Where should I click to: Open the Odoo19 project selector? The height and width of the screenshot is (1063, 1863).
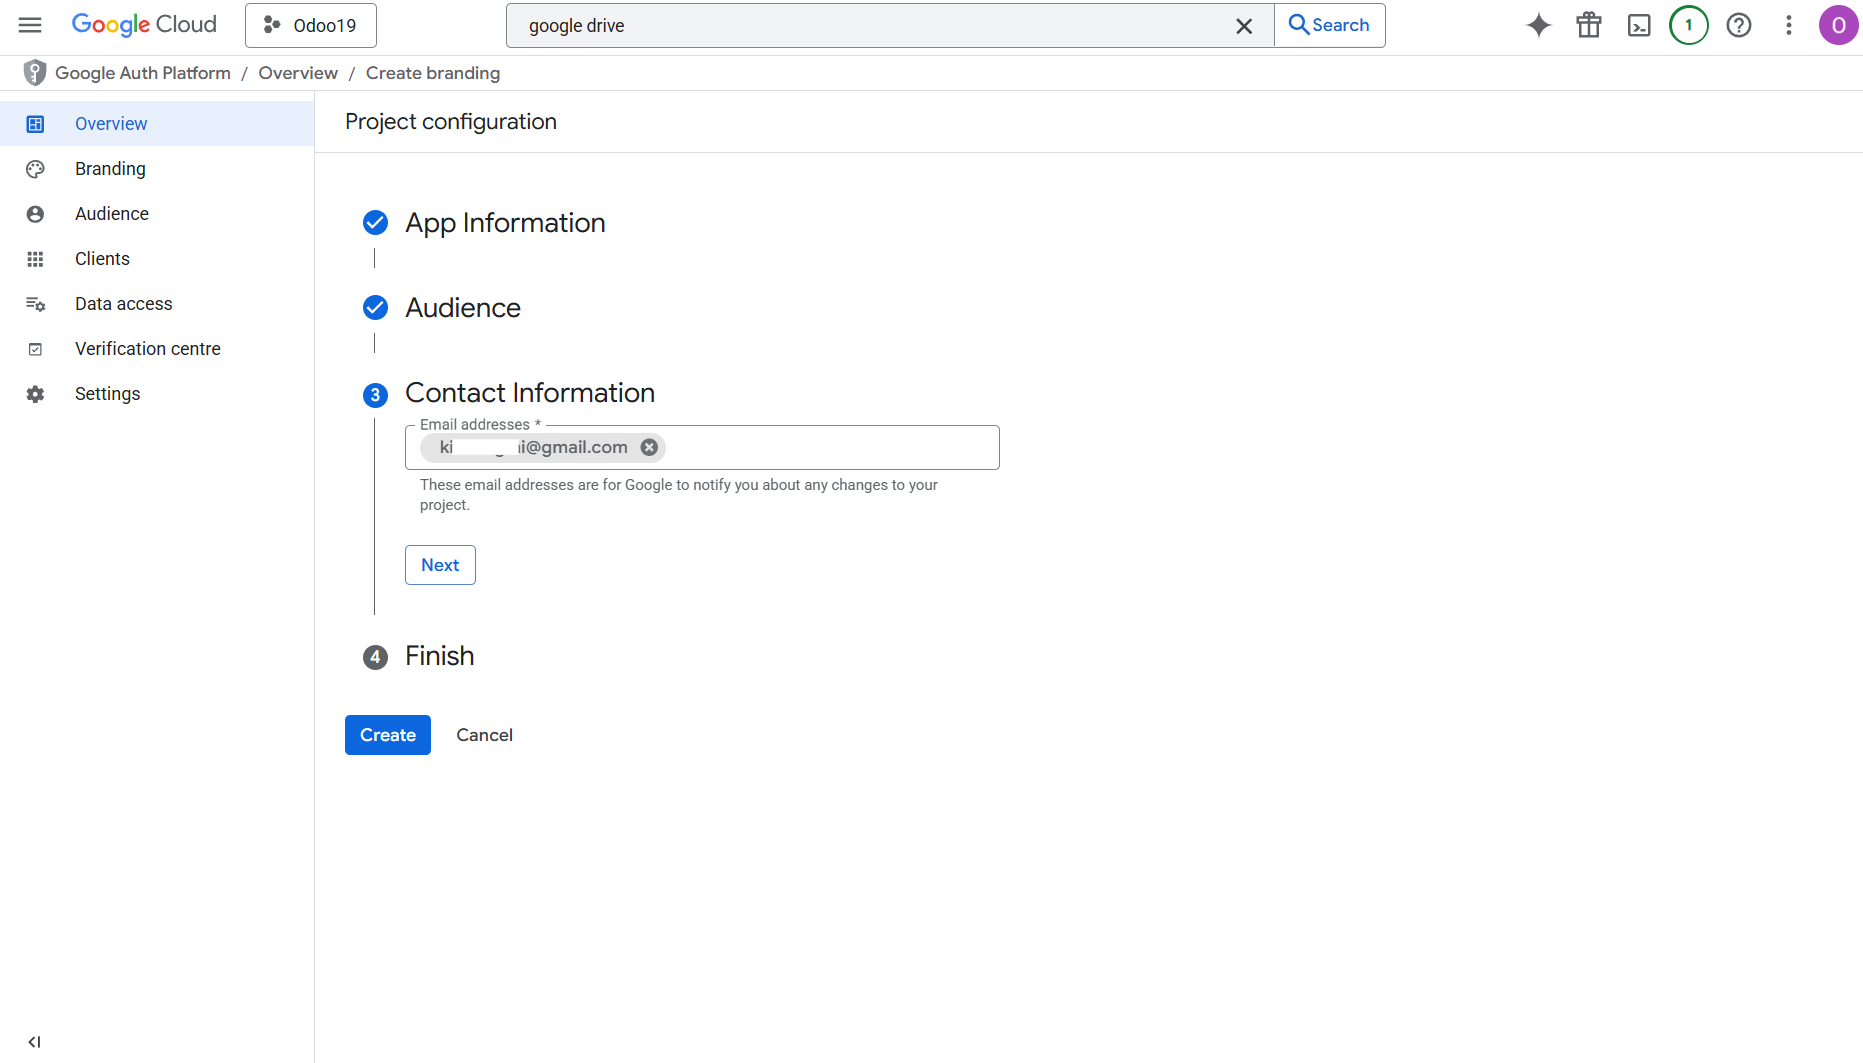pos(310,25)
